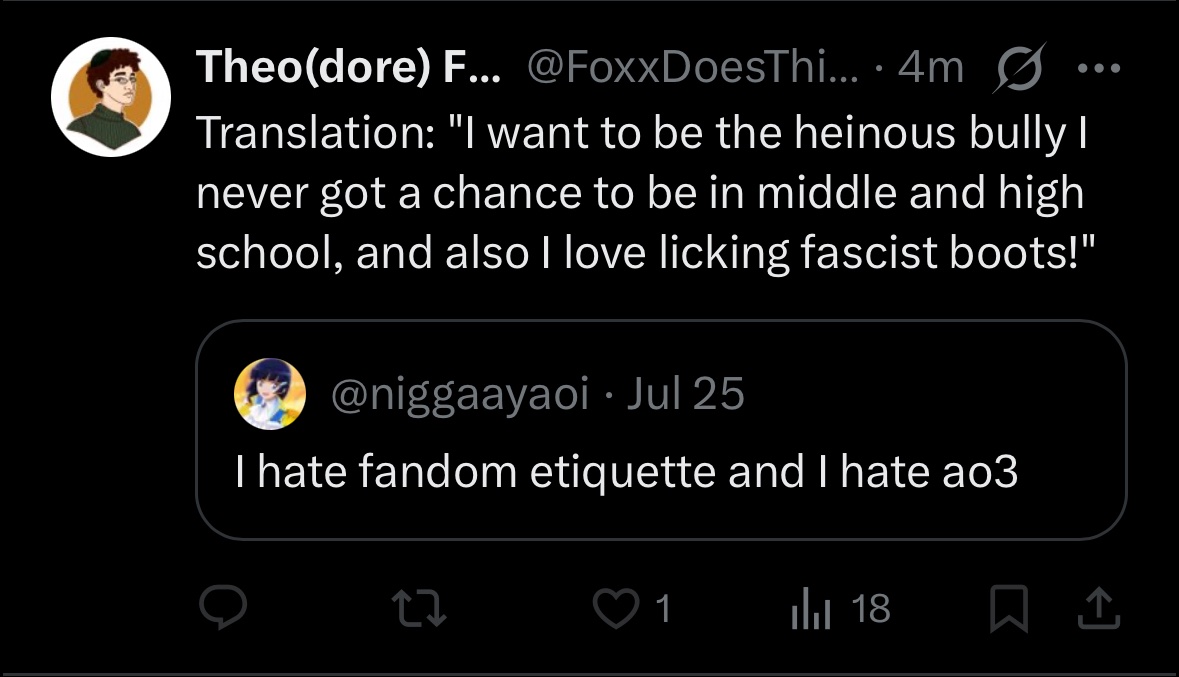This screenshot has width=1179, height=677.
Task: Open the Grok slashed-circle icon
Action: (x=1020, y=68)
